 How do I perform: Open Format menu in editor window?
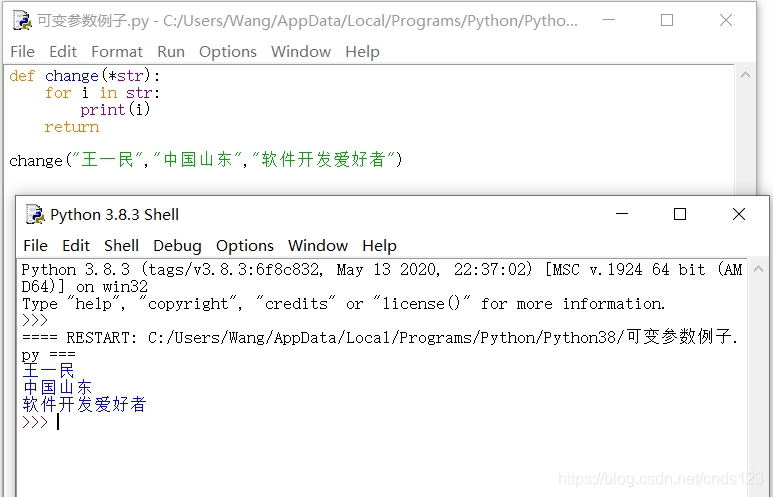tap(117, 52)
